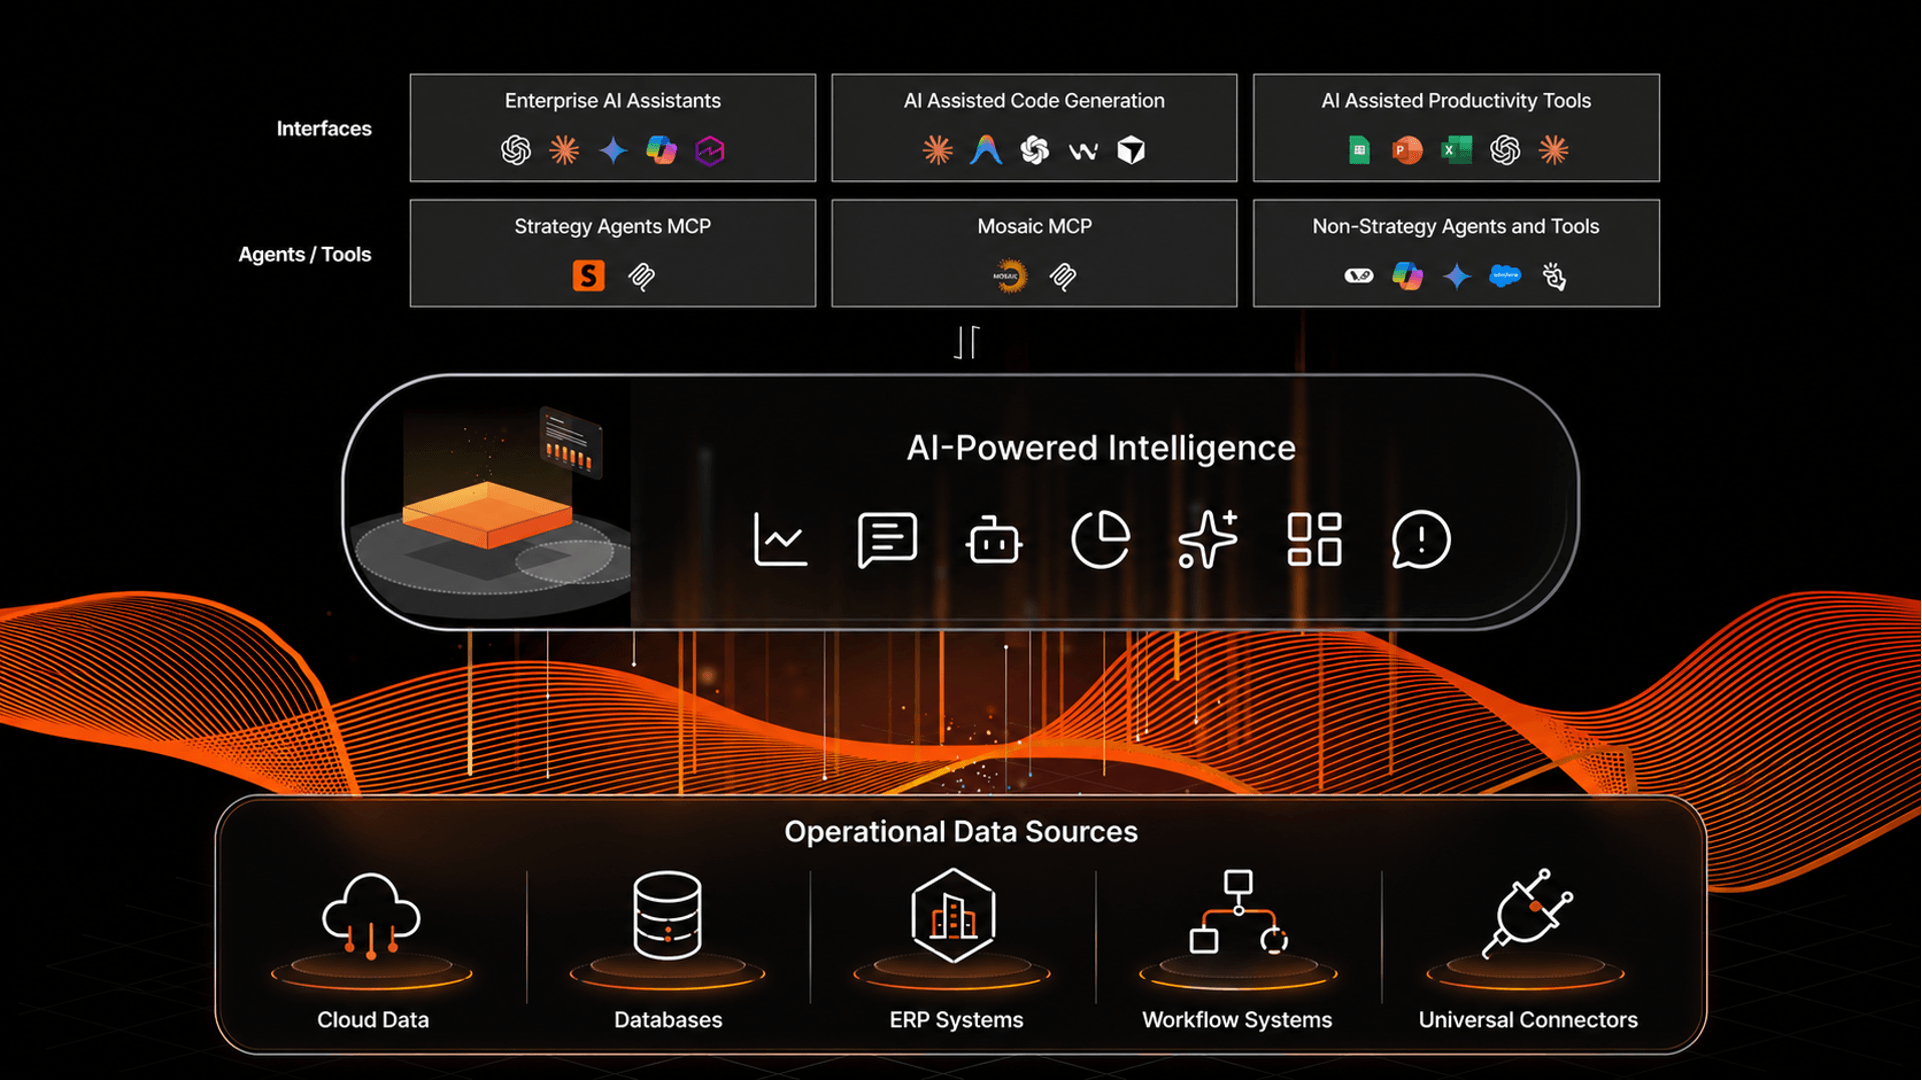Click the robot bot icon
This screenshot has width=1922, height=1080.
coord(993,541)
